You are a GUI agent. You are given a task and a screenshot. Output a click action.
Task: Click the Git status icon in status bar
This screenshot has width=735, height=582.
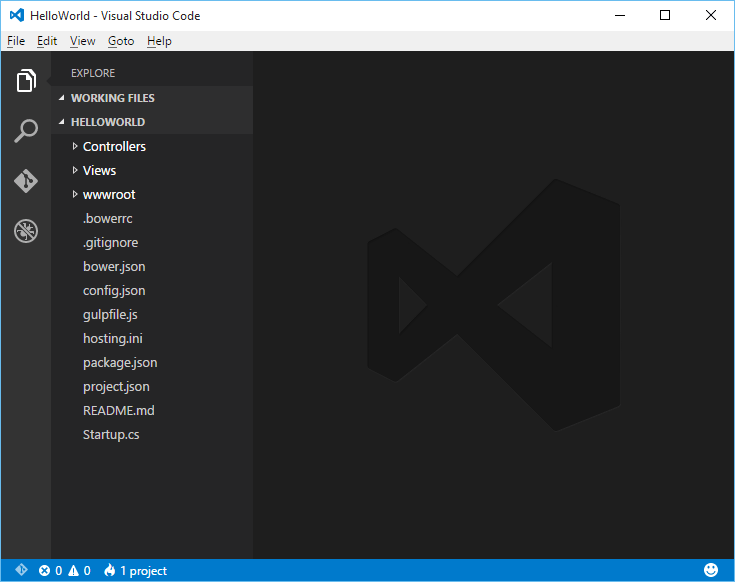pos(21,570)
